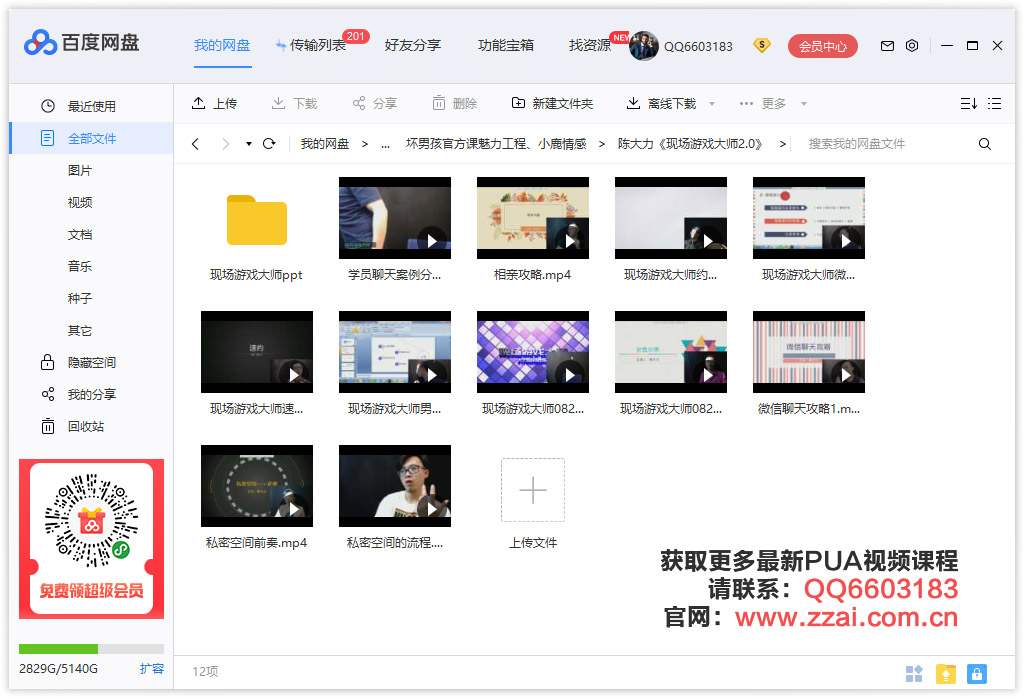
Task: Select 音乐 category in sidebar
Action: click(x=80, y=266)
